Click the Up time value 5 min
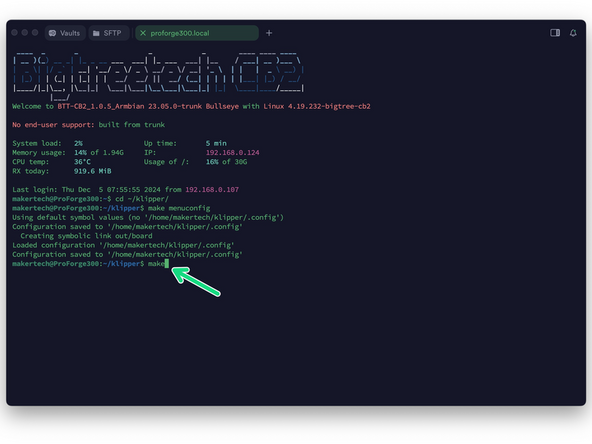The image size is (592, 444). (x=216, y=143)
